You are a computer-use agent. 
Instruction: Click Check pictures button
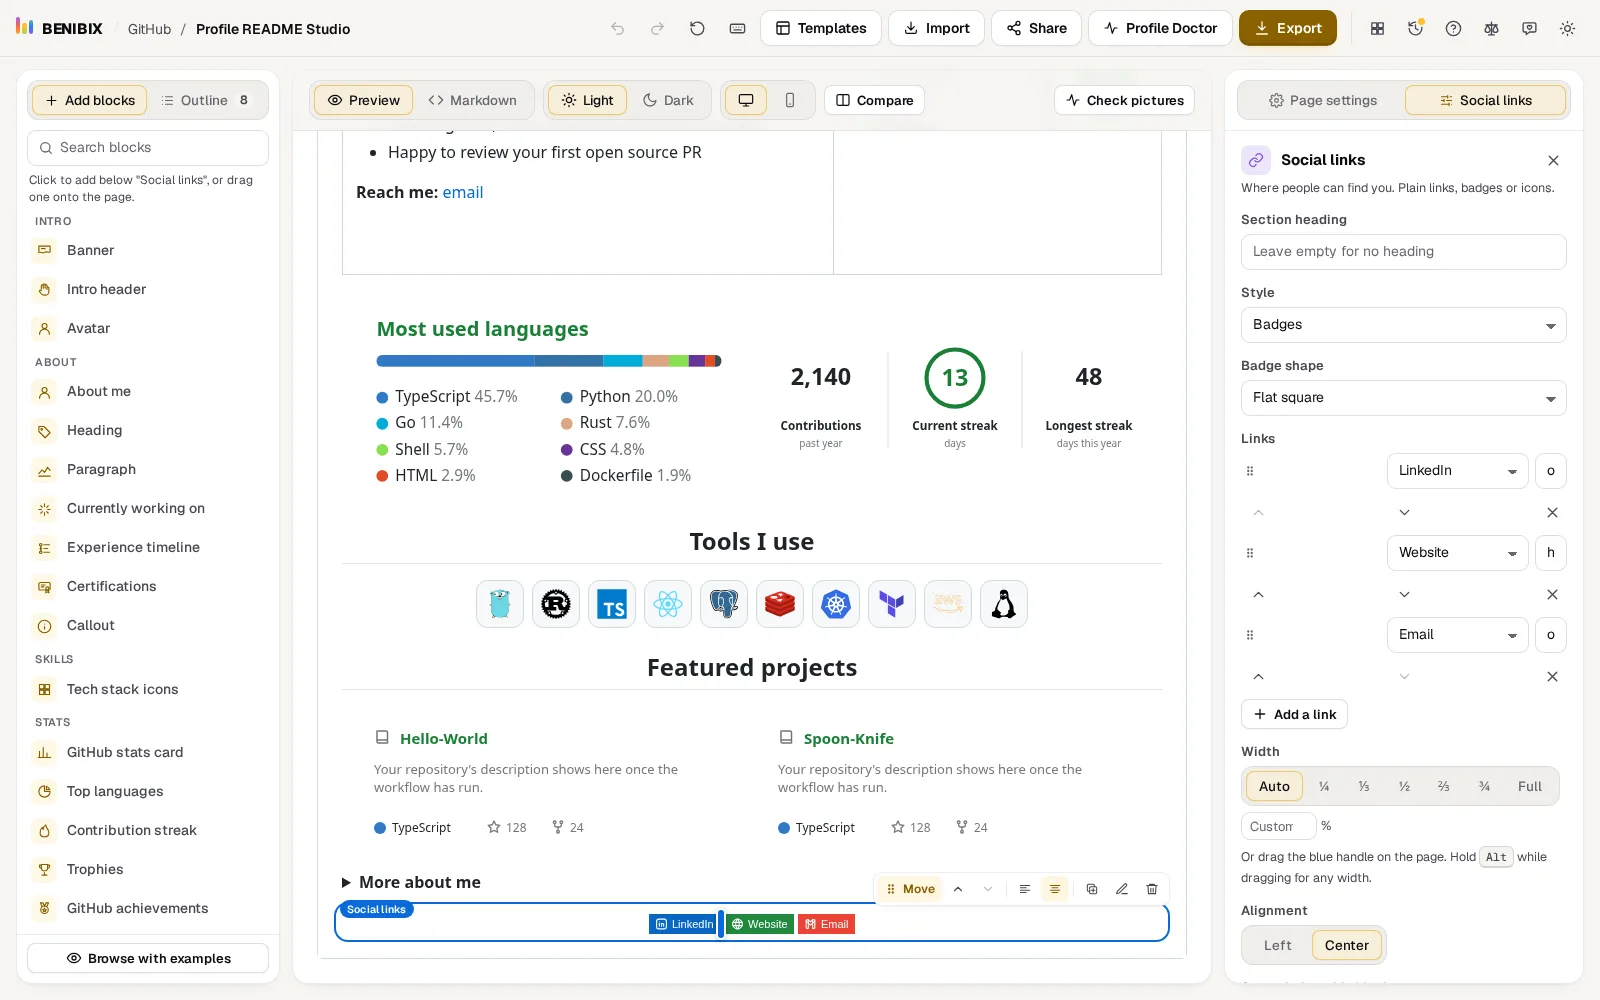[1124, 100]
